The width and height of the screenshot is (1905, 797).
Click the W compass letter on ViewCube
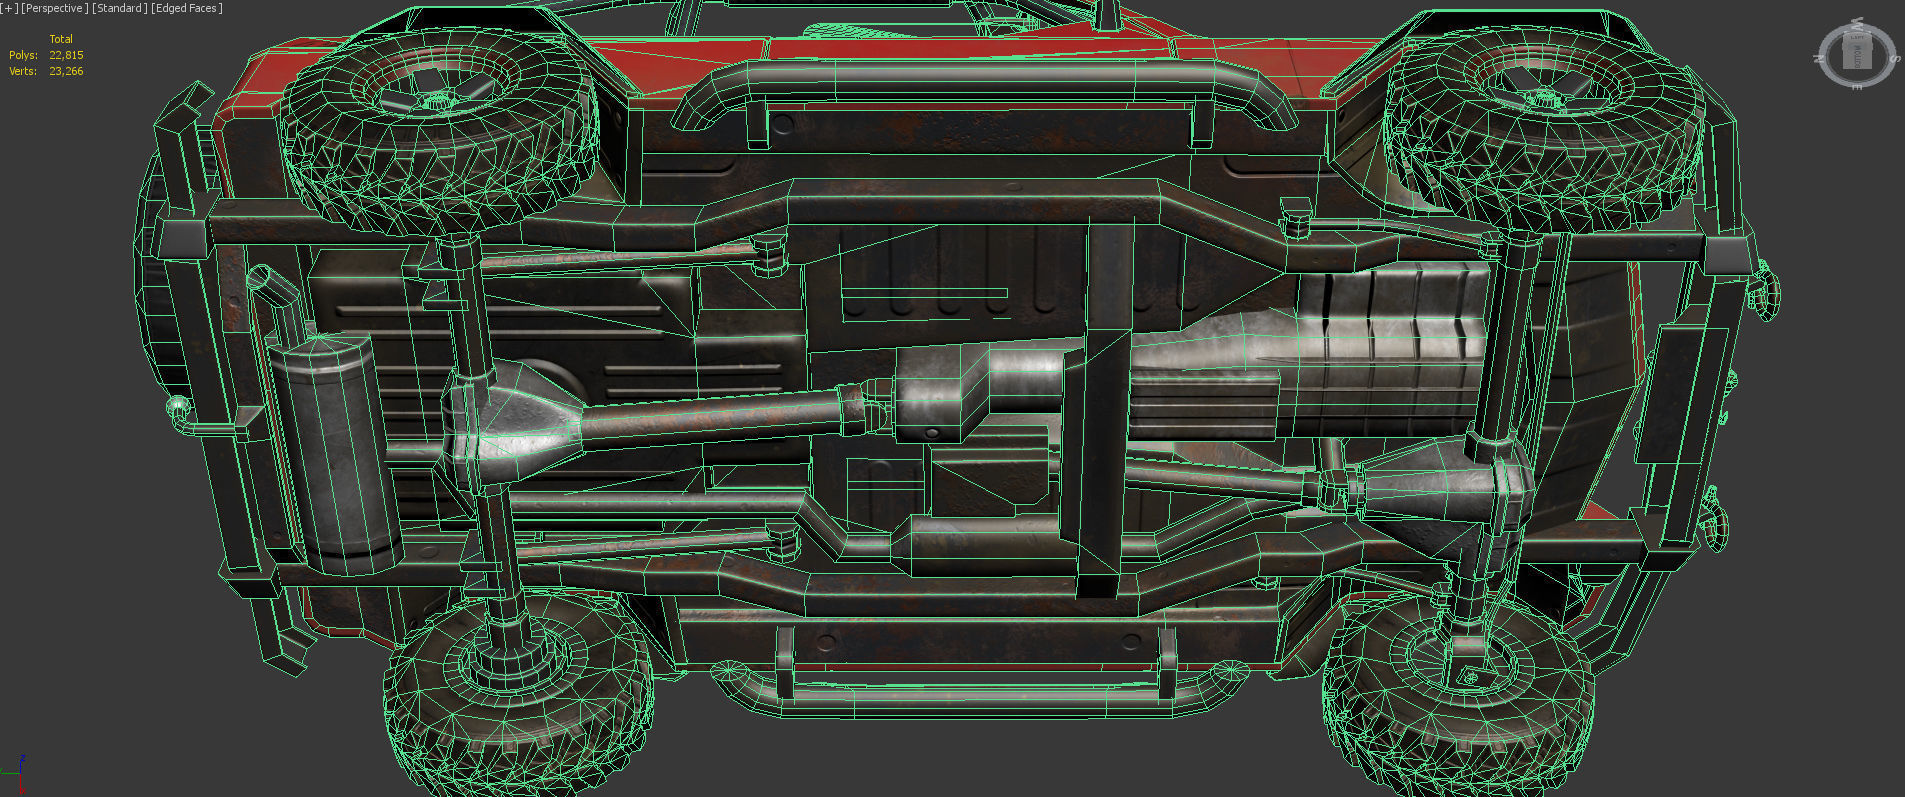click(x=1857, y=24)
